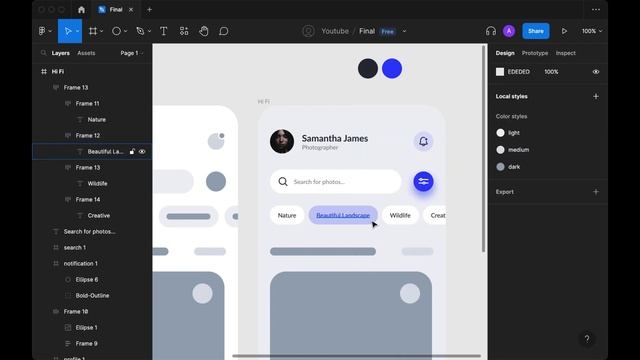Select the light color style
640x360 pixels.
[x=508, y=133]
